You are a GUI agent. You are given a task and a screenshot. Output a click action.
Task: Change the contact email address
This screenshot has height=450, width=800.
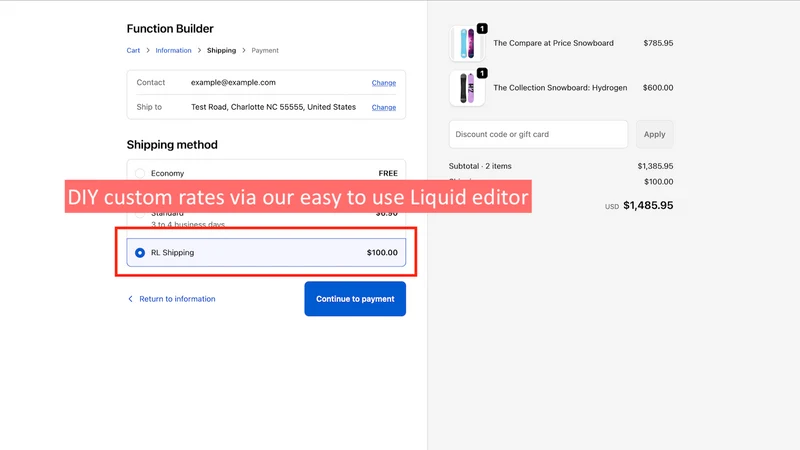[384, 83]
